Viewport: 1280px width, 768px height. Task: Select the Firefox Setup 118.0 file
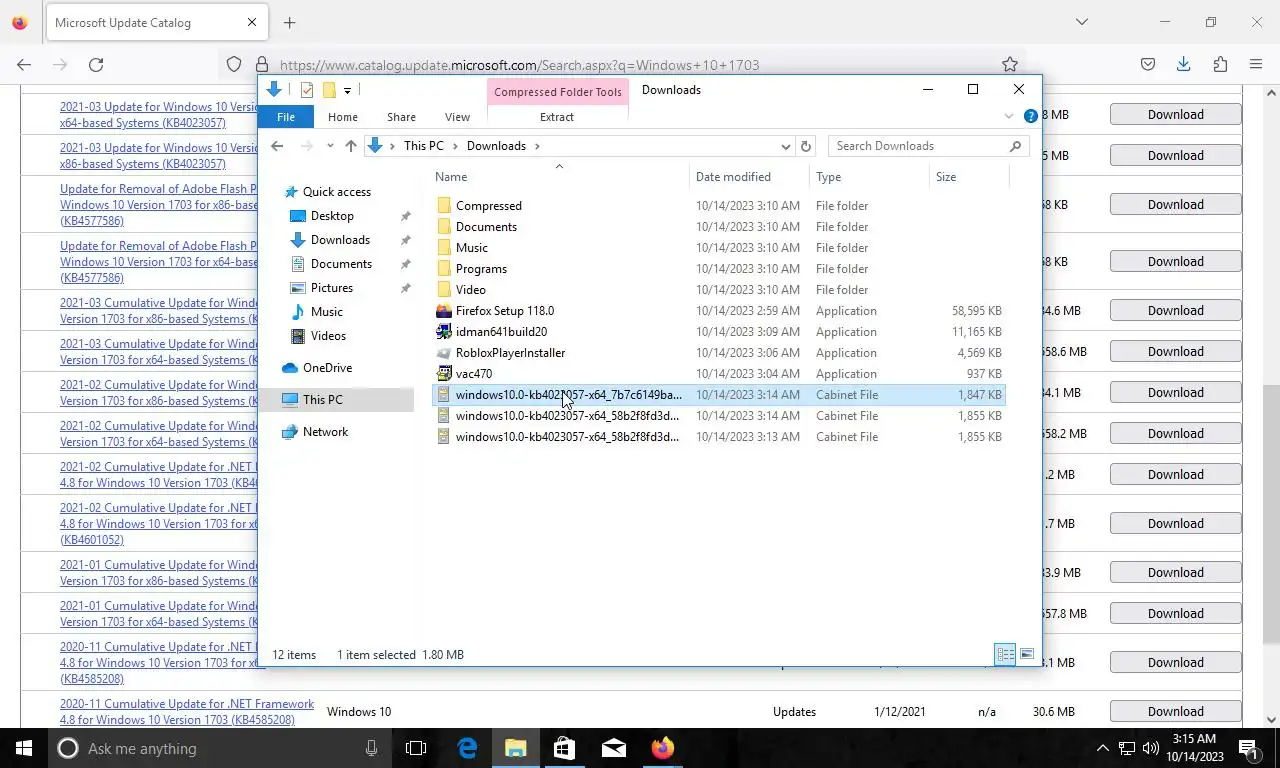pos(719,311)
